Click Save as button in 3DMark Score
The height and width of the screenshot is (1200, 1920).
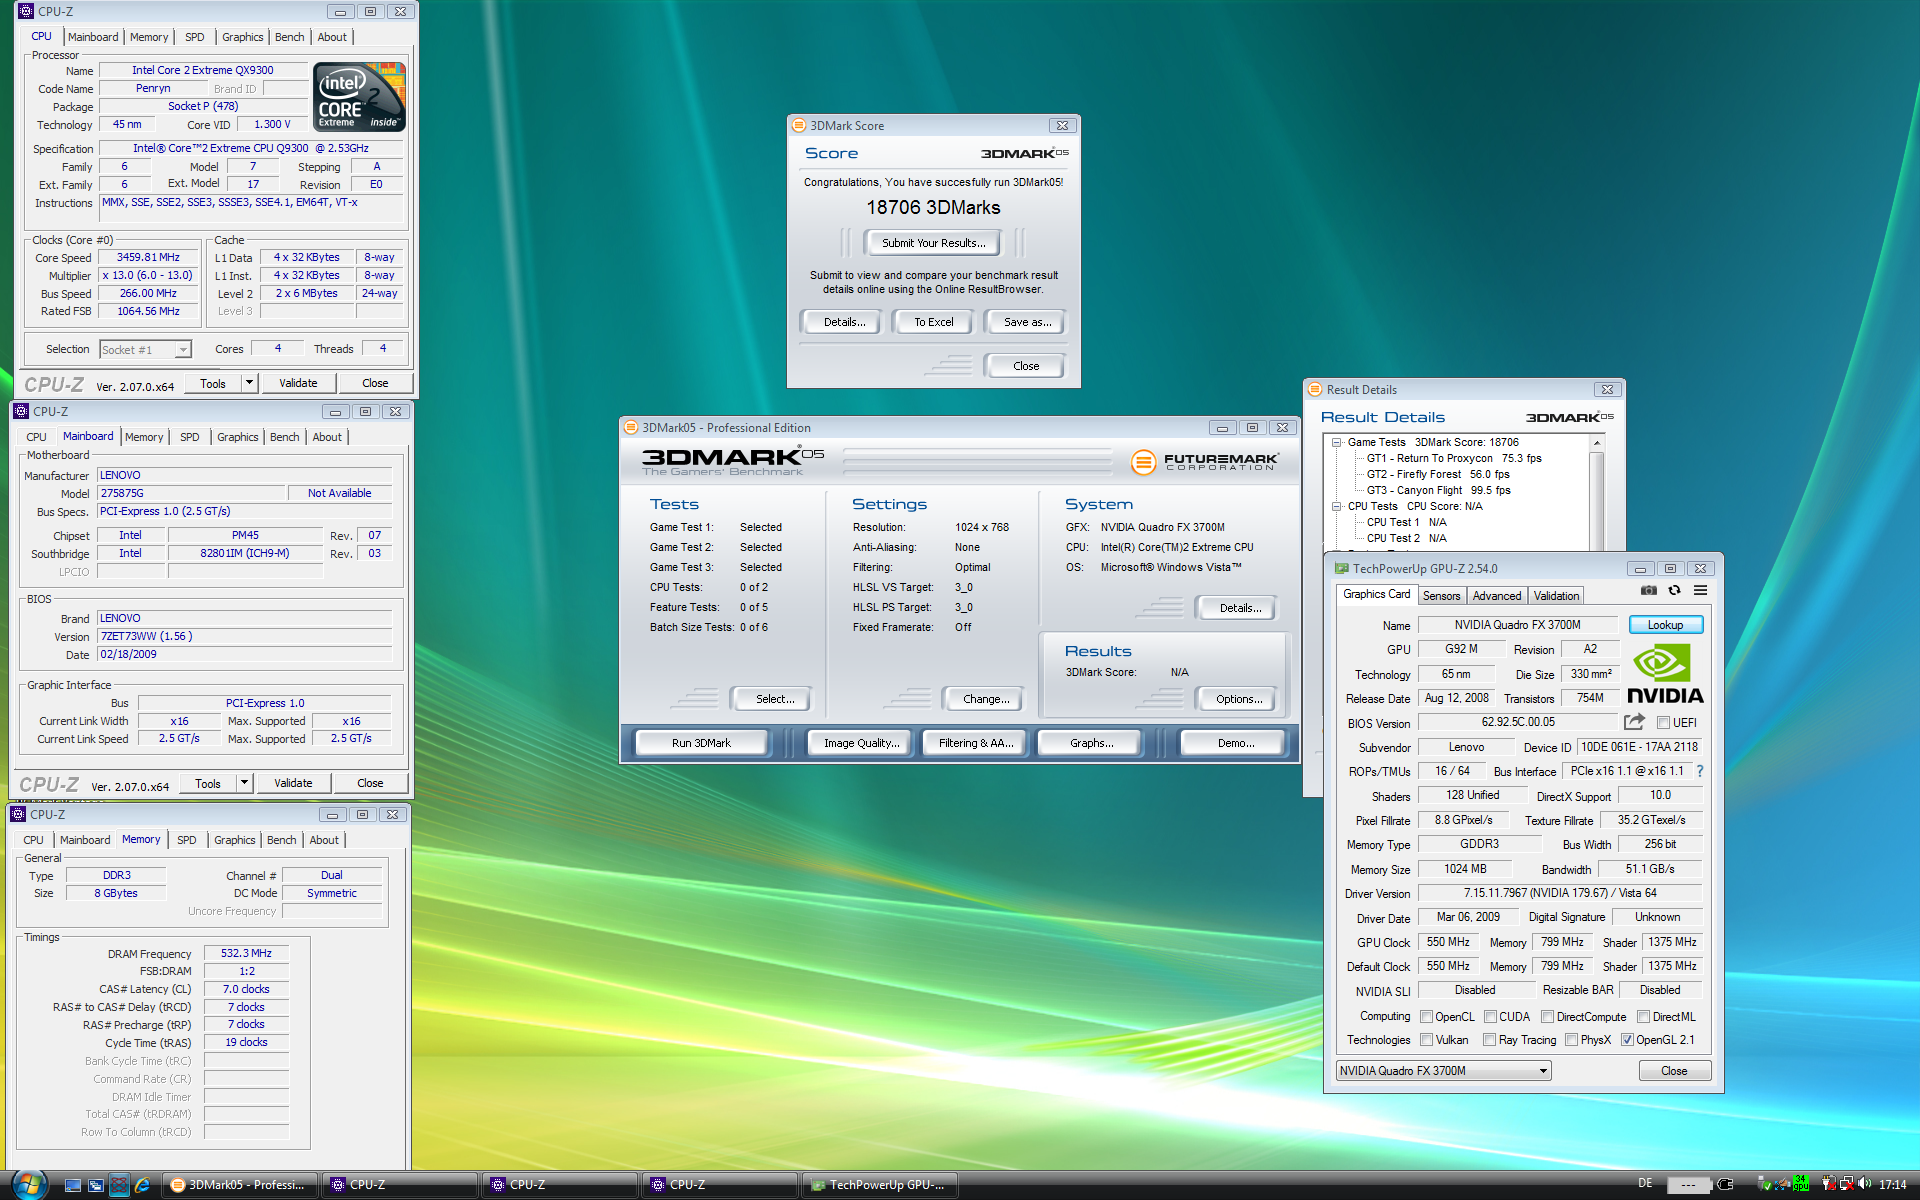1026,322
